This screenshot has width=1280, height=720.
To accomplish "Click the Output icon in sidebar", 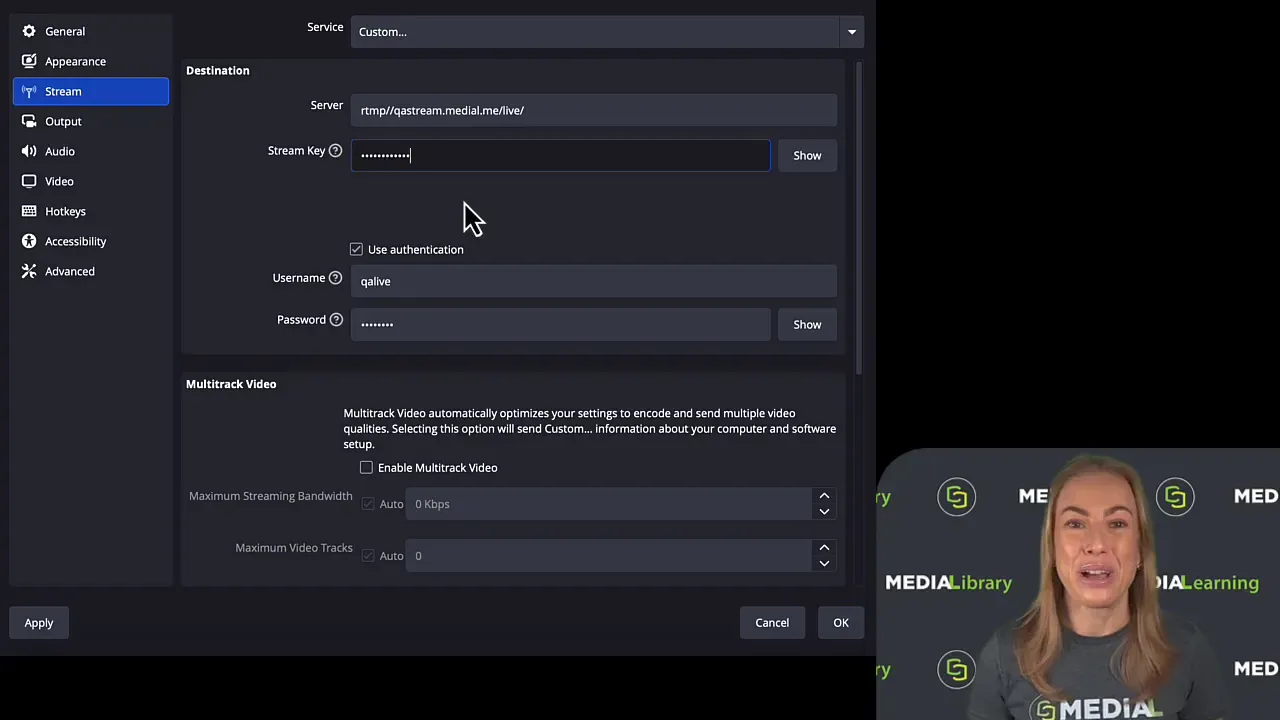I will point(29,121).
